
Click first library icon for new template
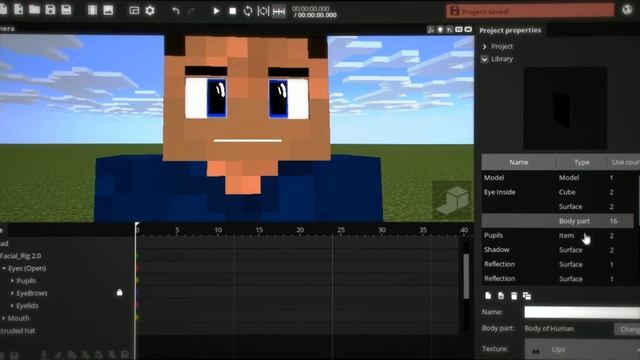(488, 296)
